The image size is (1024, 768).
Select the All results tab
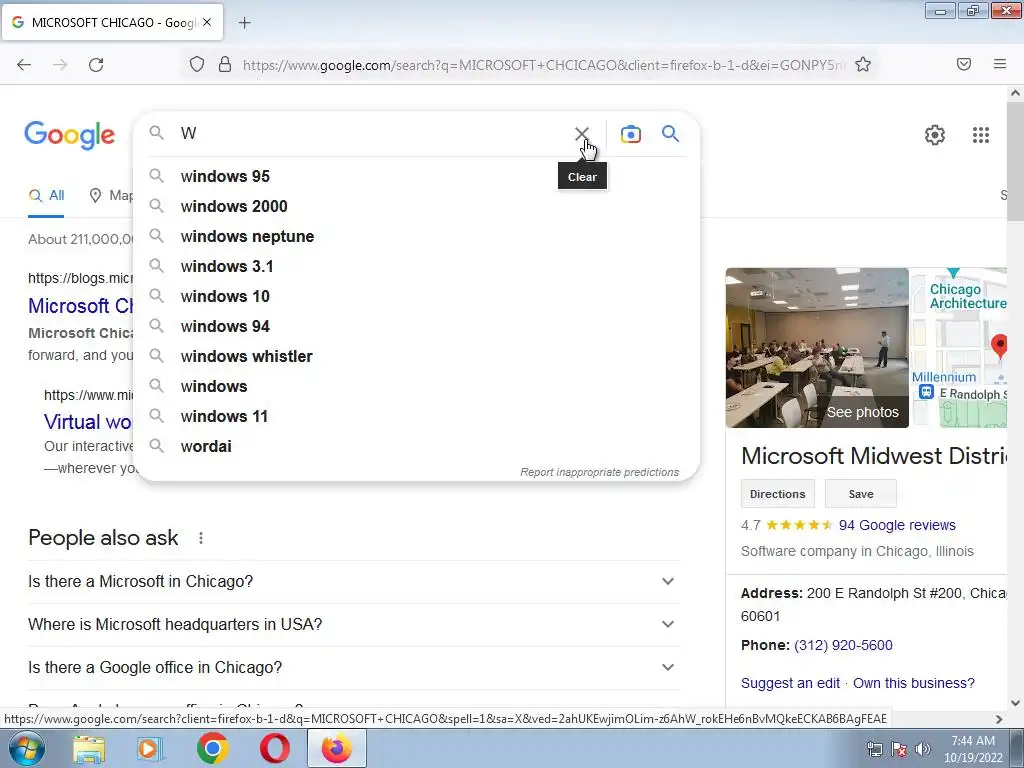[46, 195]
